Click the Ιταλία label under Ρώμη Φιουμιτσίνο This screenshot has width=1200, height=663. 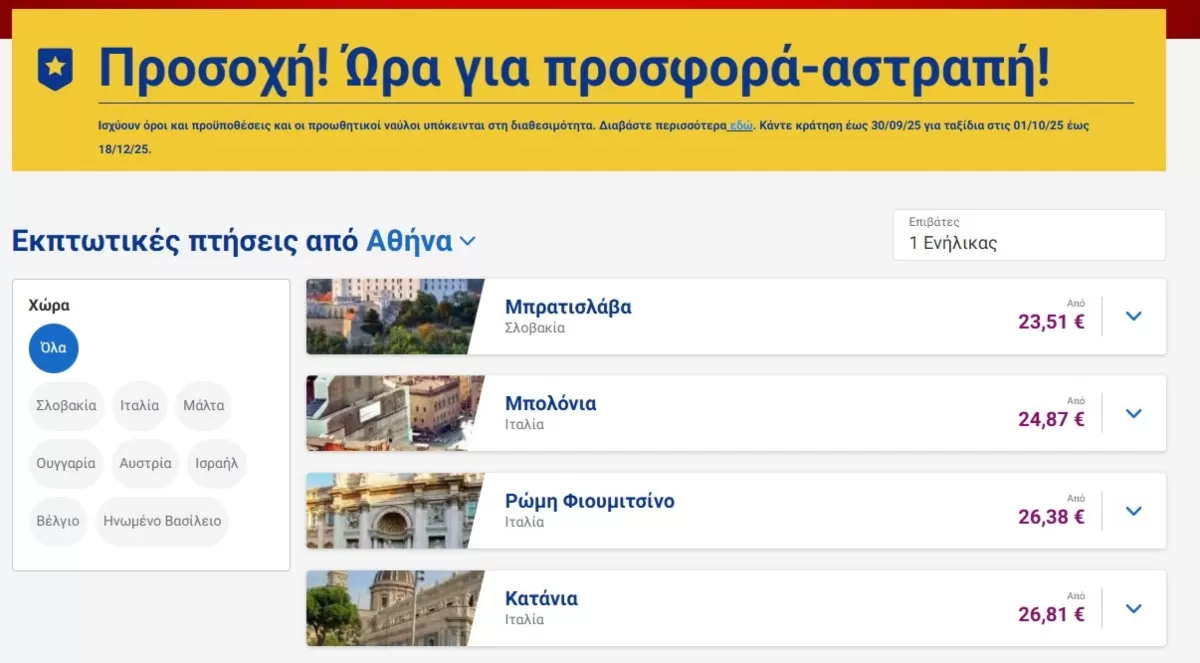[x=525, y=522]
